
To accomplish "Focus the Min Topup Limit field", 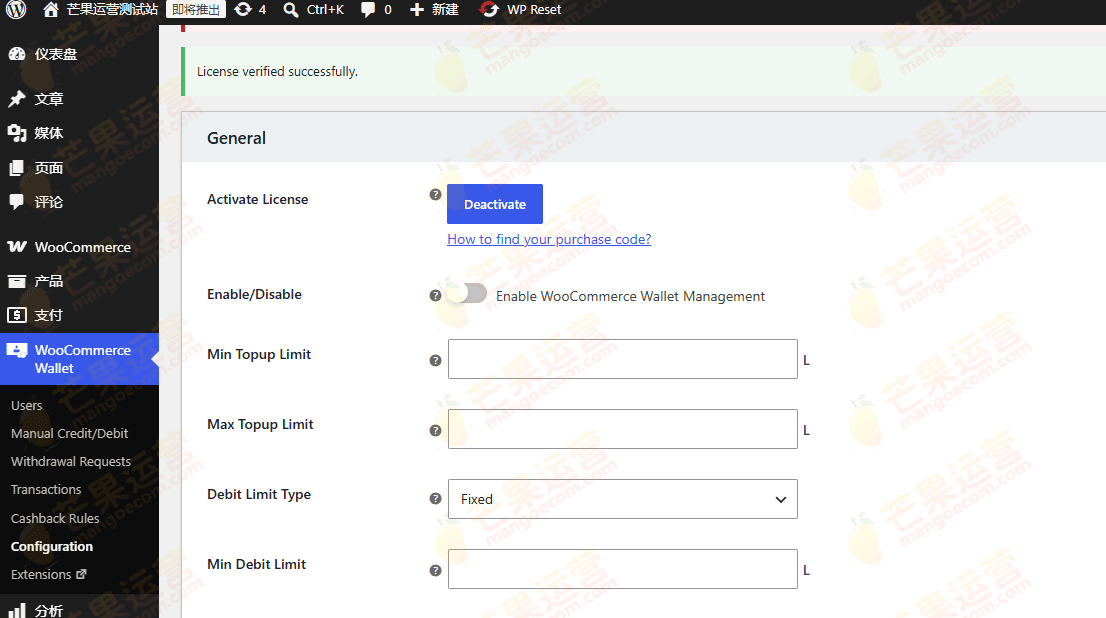I will (623, 359).
